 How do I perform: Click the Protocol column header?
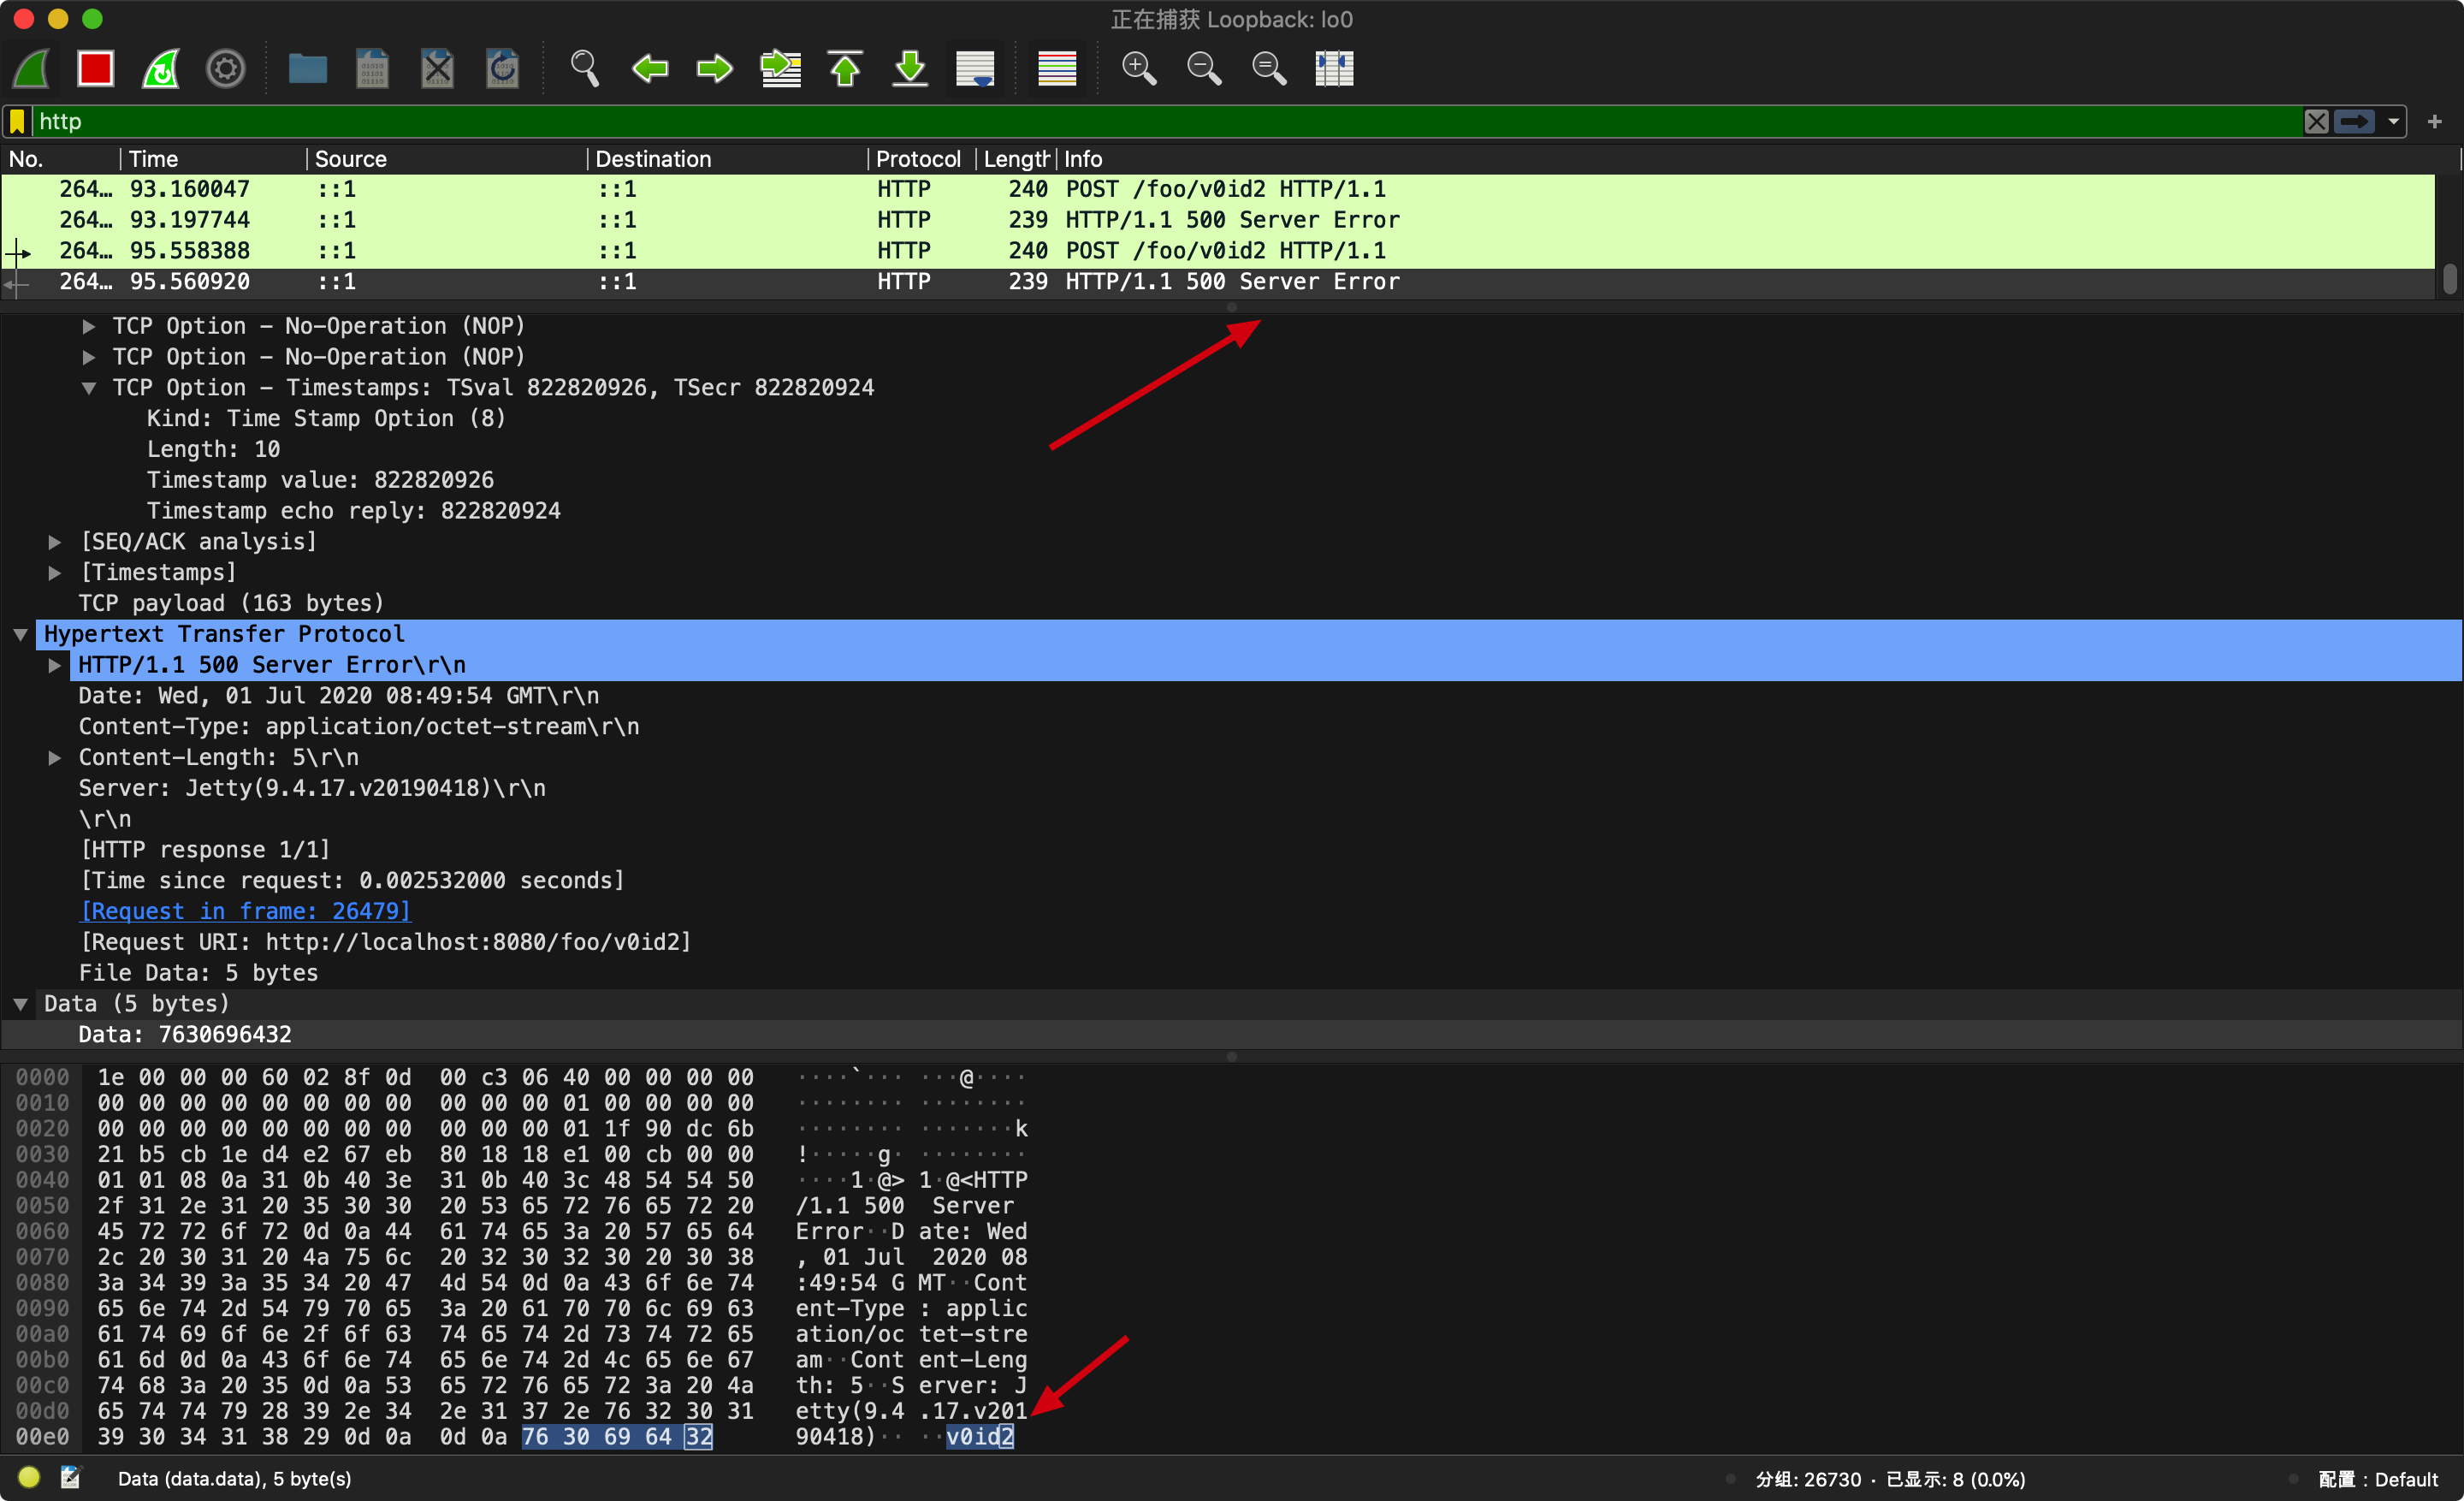(918, 159)
